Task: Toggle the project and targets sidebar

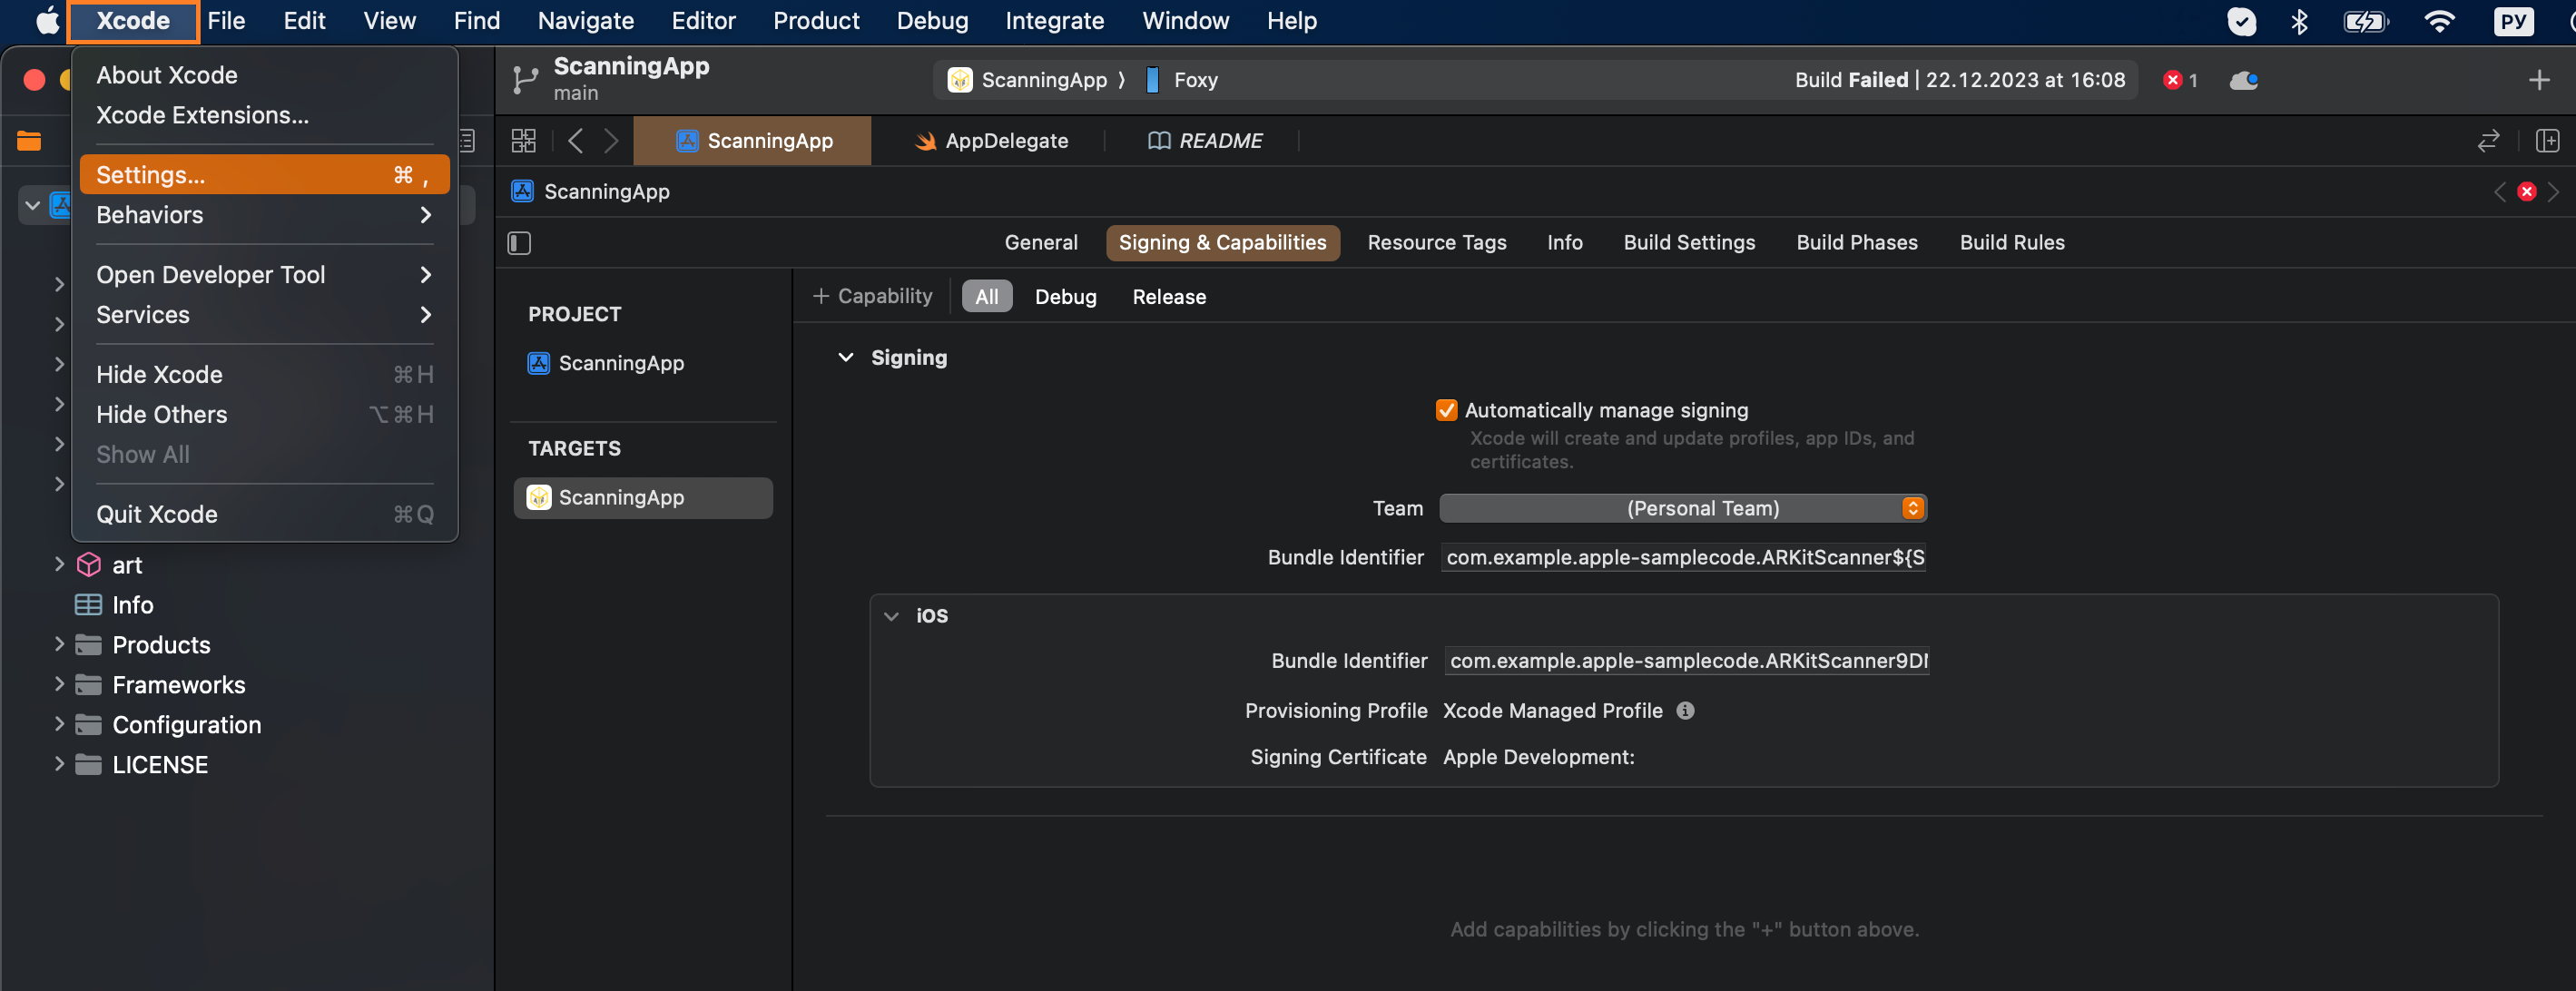Action: [519, 243]
